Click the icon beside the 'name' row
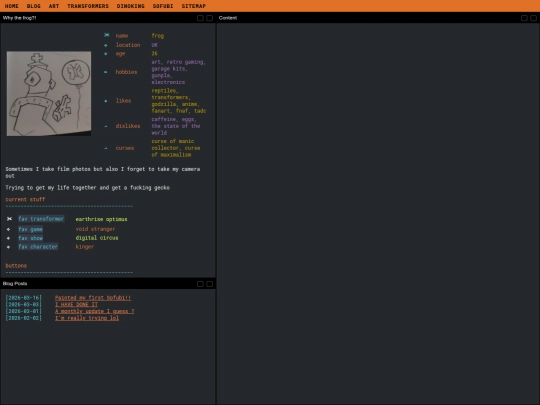540x405 pixels. (106, 35)
